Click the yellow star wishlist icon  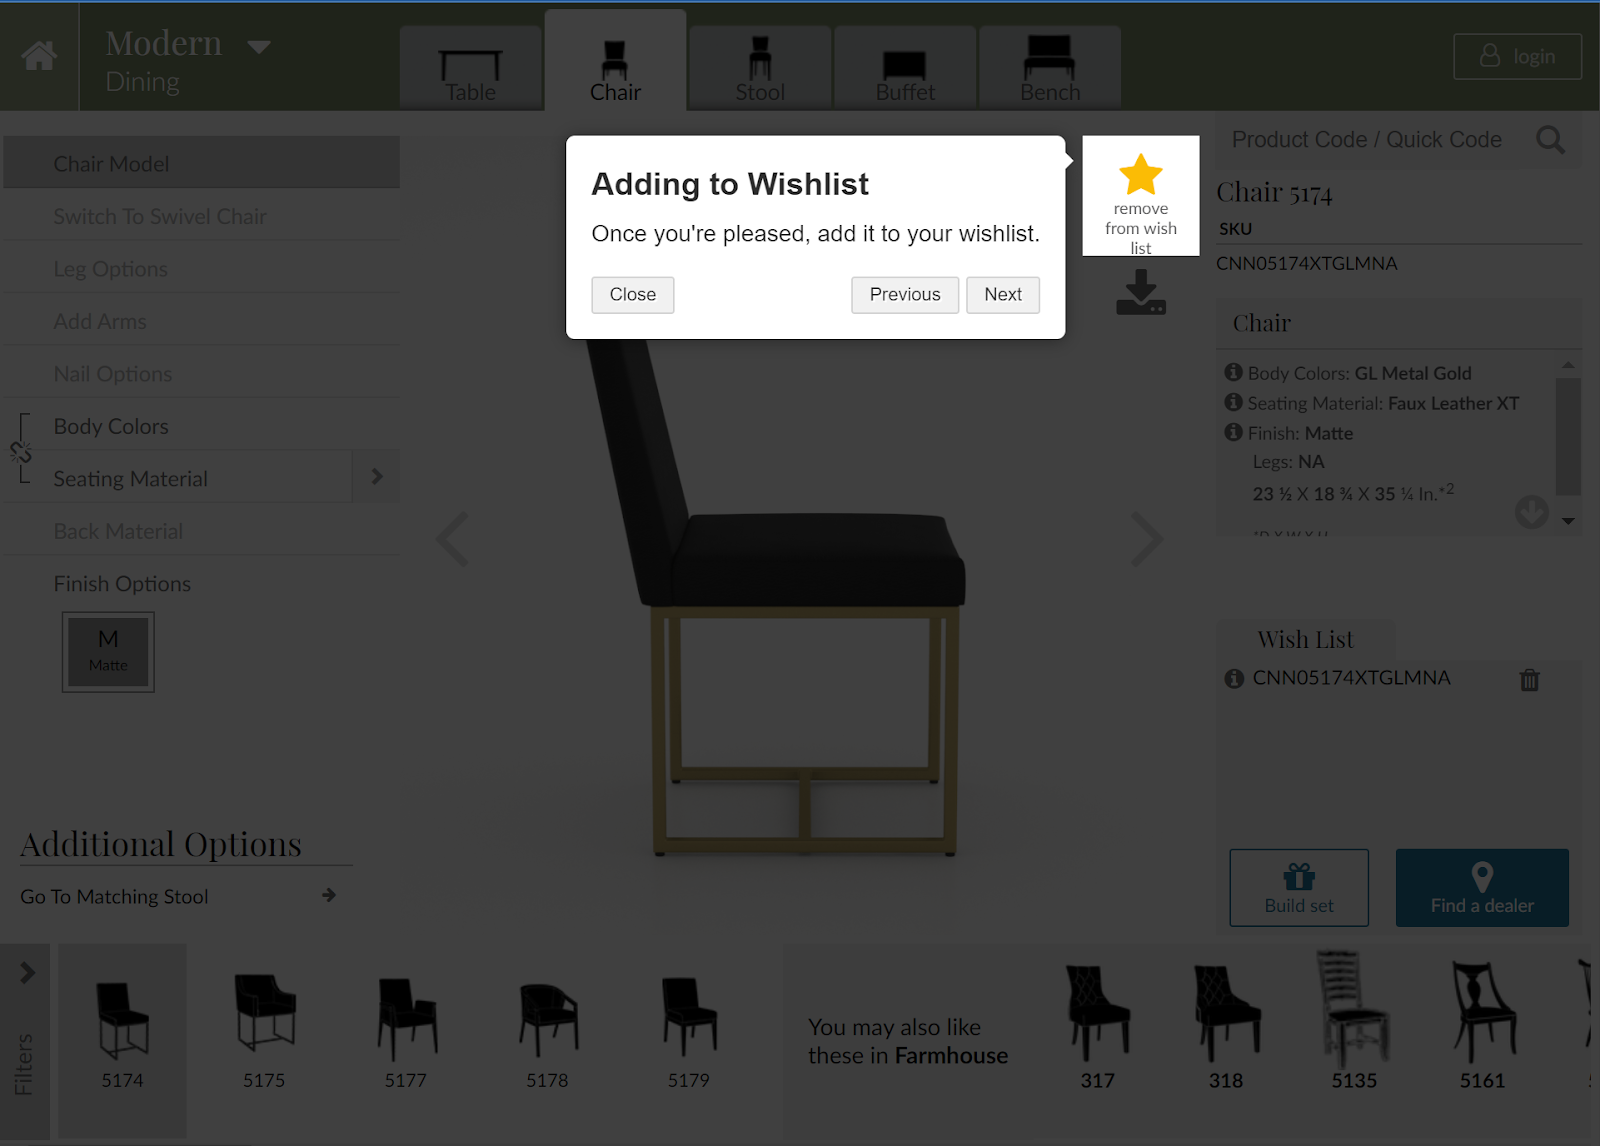(1140, 174)
